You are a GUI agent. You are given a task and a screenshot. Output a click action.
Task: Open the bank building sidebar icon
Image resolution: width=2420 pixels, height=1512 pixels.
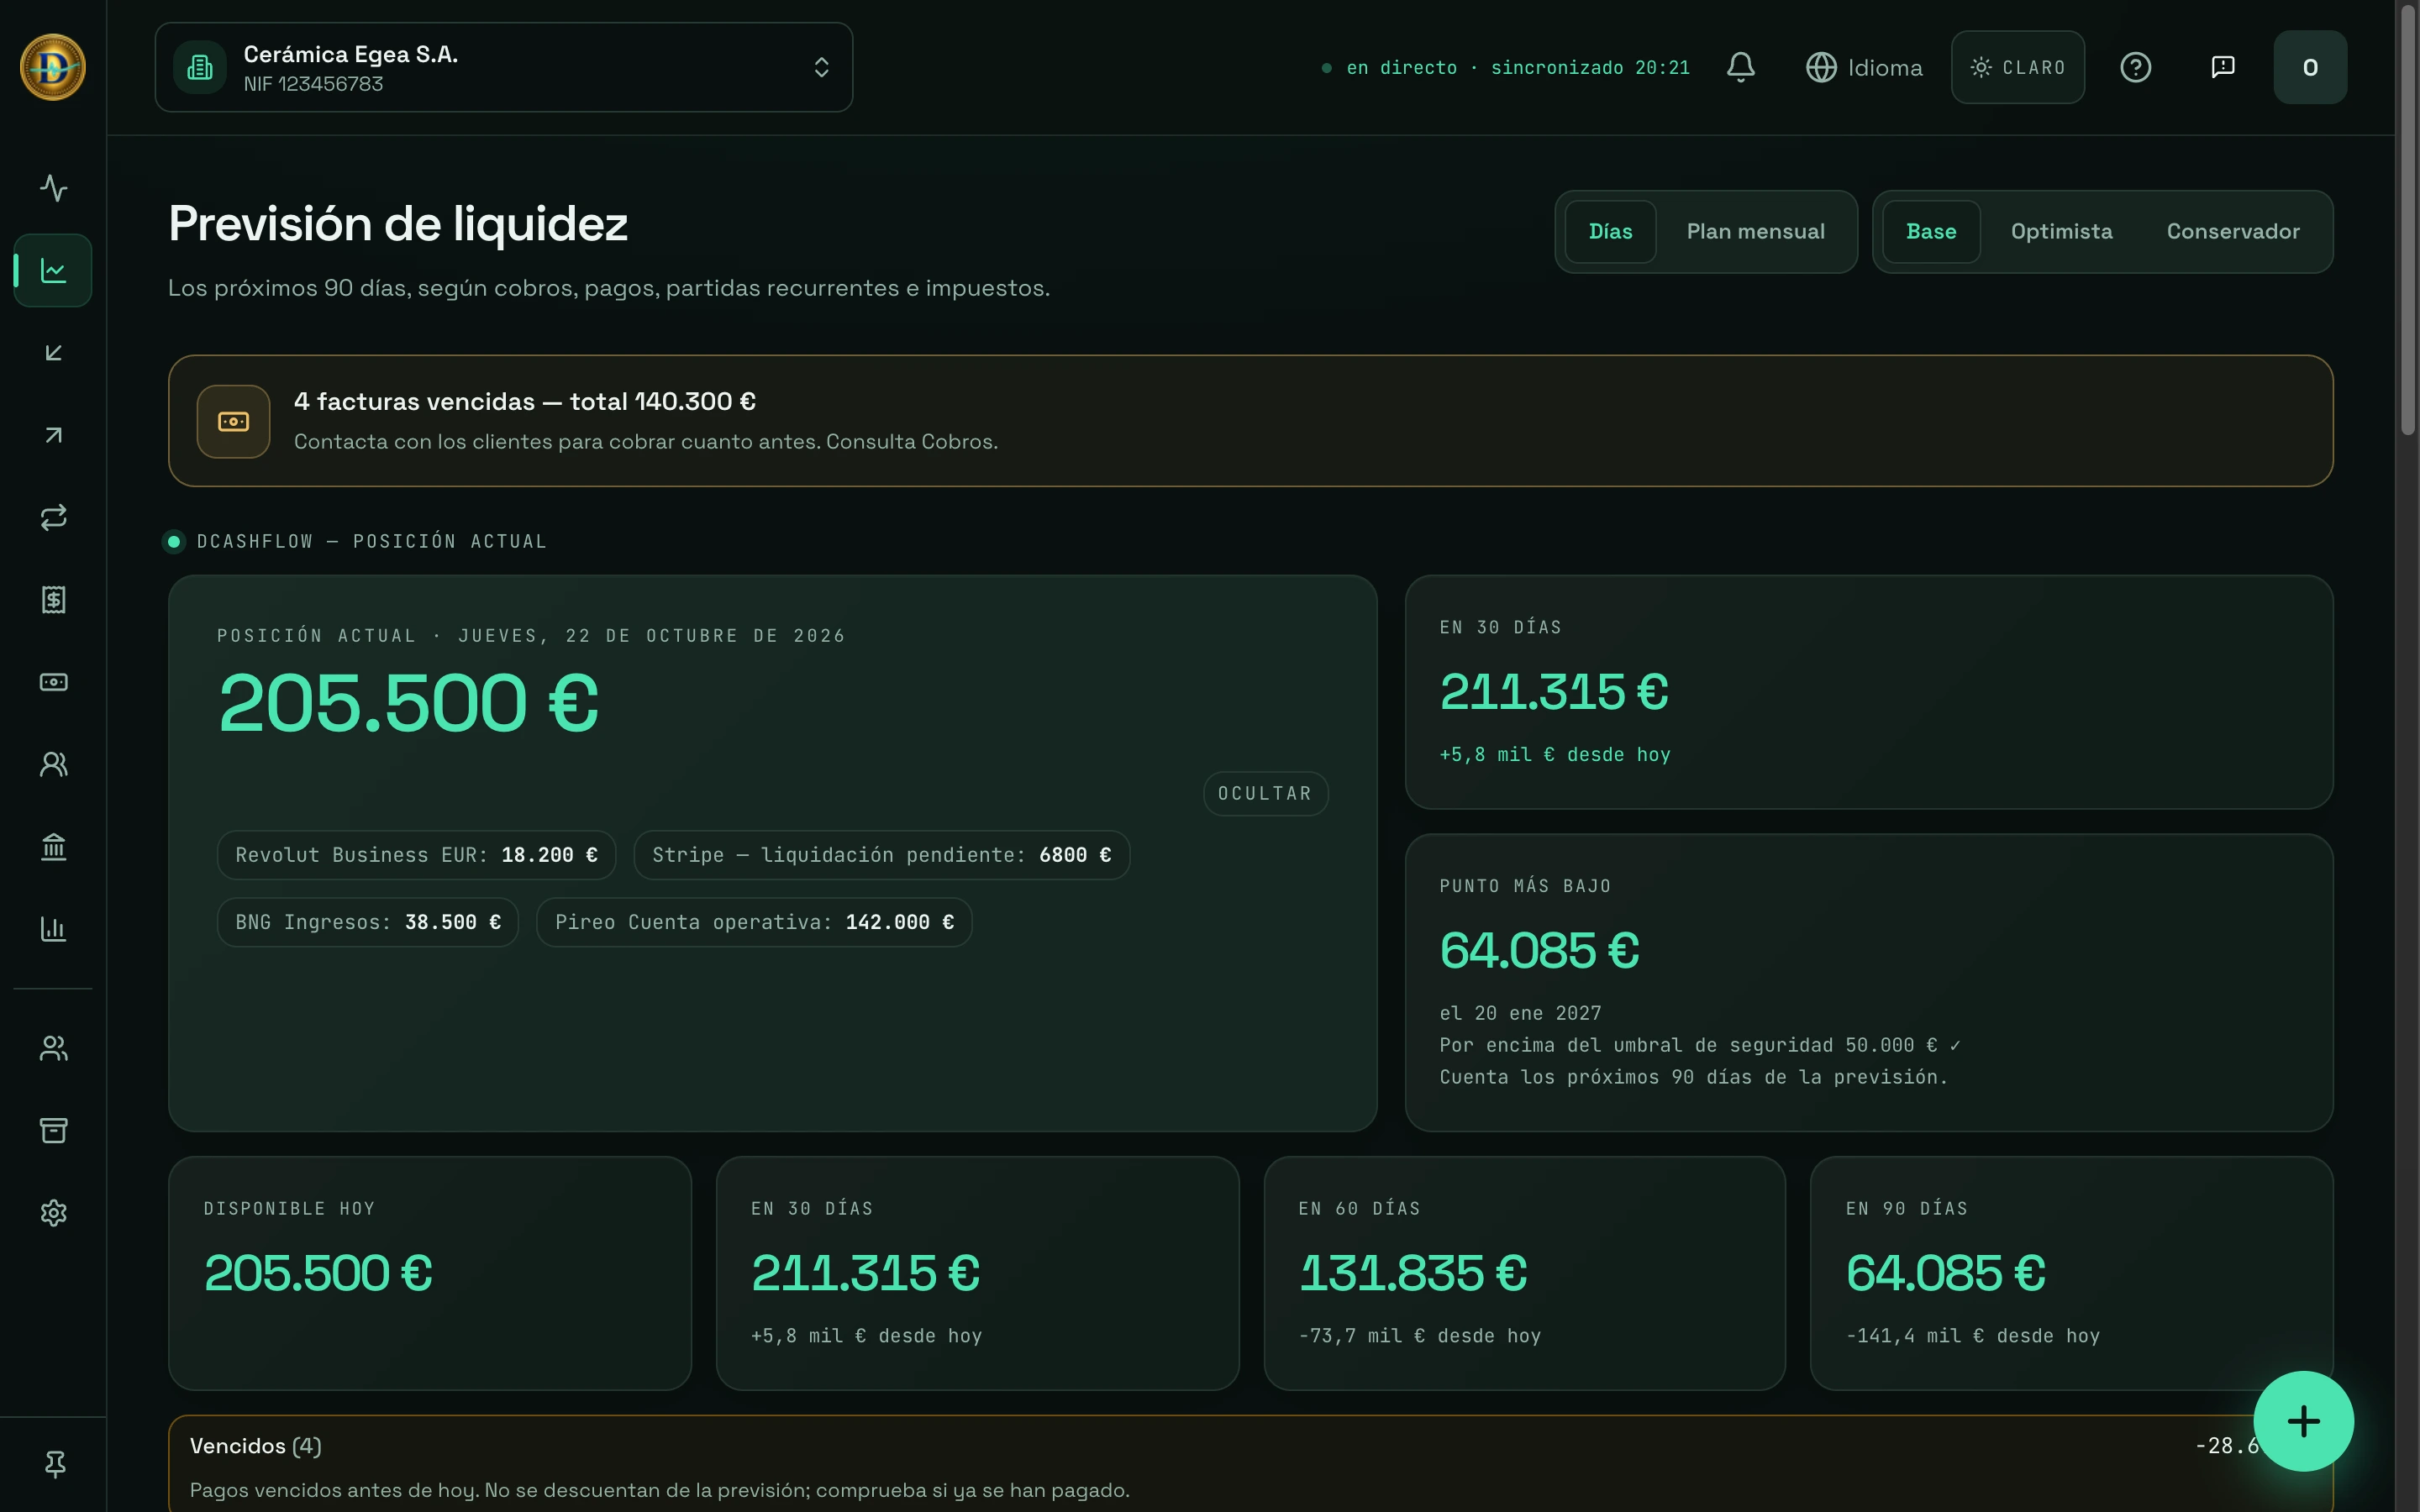tap(53, 847)
